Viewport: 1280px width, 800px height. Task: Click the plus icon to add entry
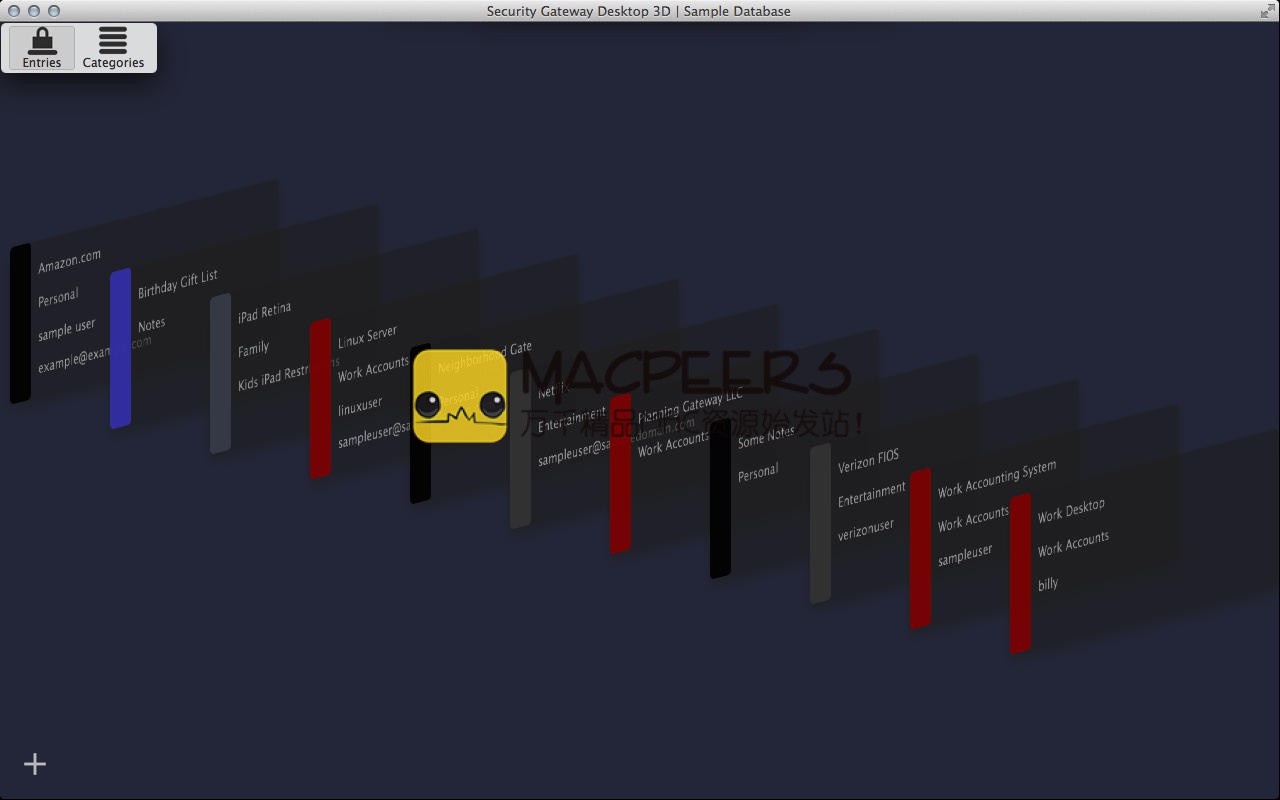35,764
